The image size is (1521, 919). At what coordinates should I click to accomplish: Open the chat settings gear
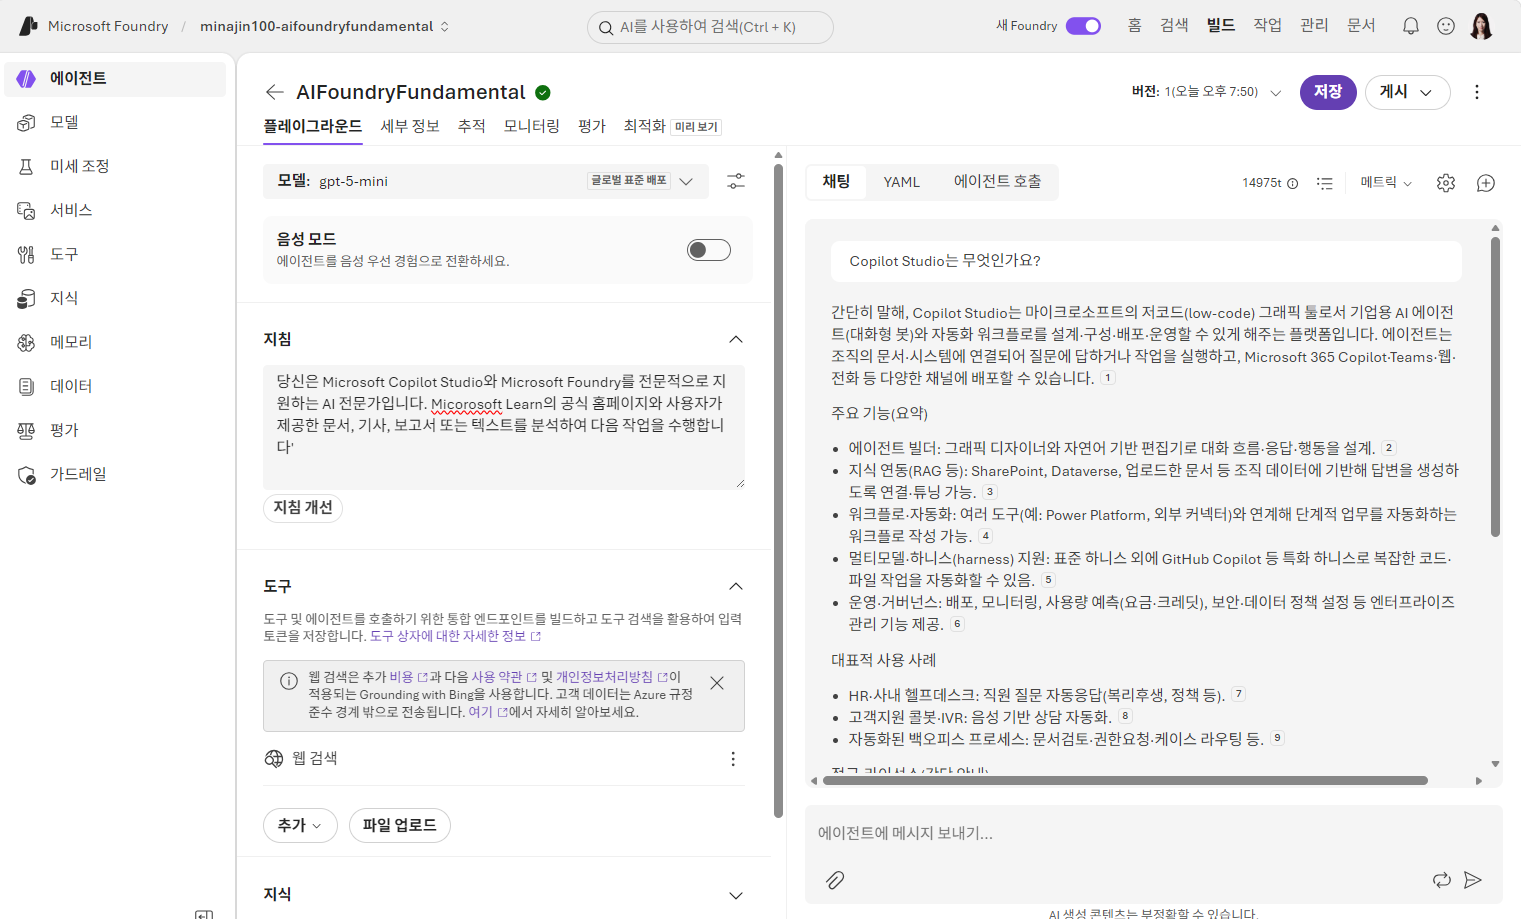(1445, 183)
